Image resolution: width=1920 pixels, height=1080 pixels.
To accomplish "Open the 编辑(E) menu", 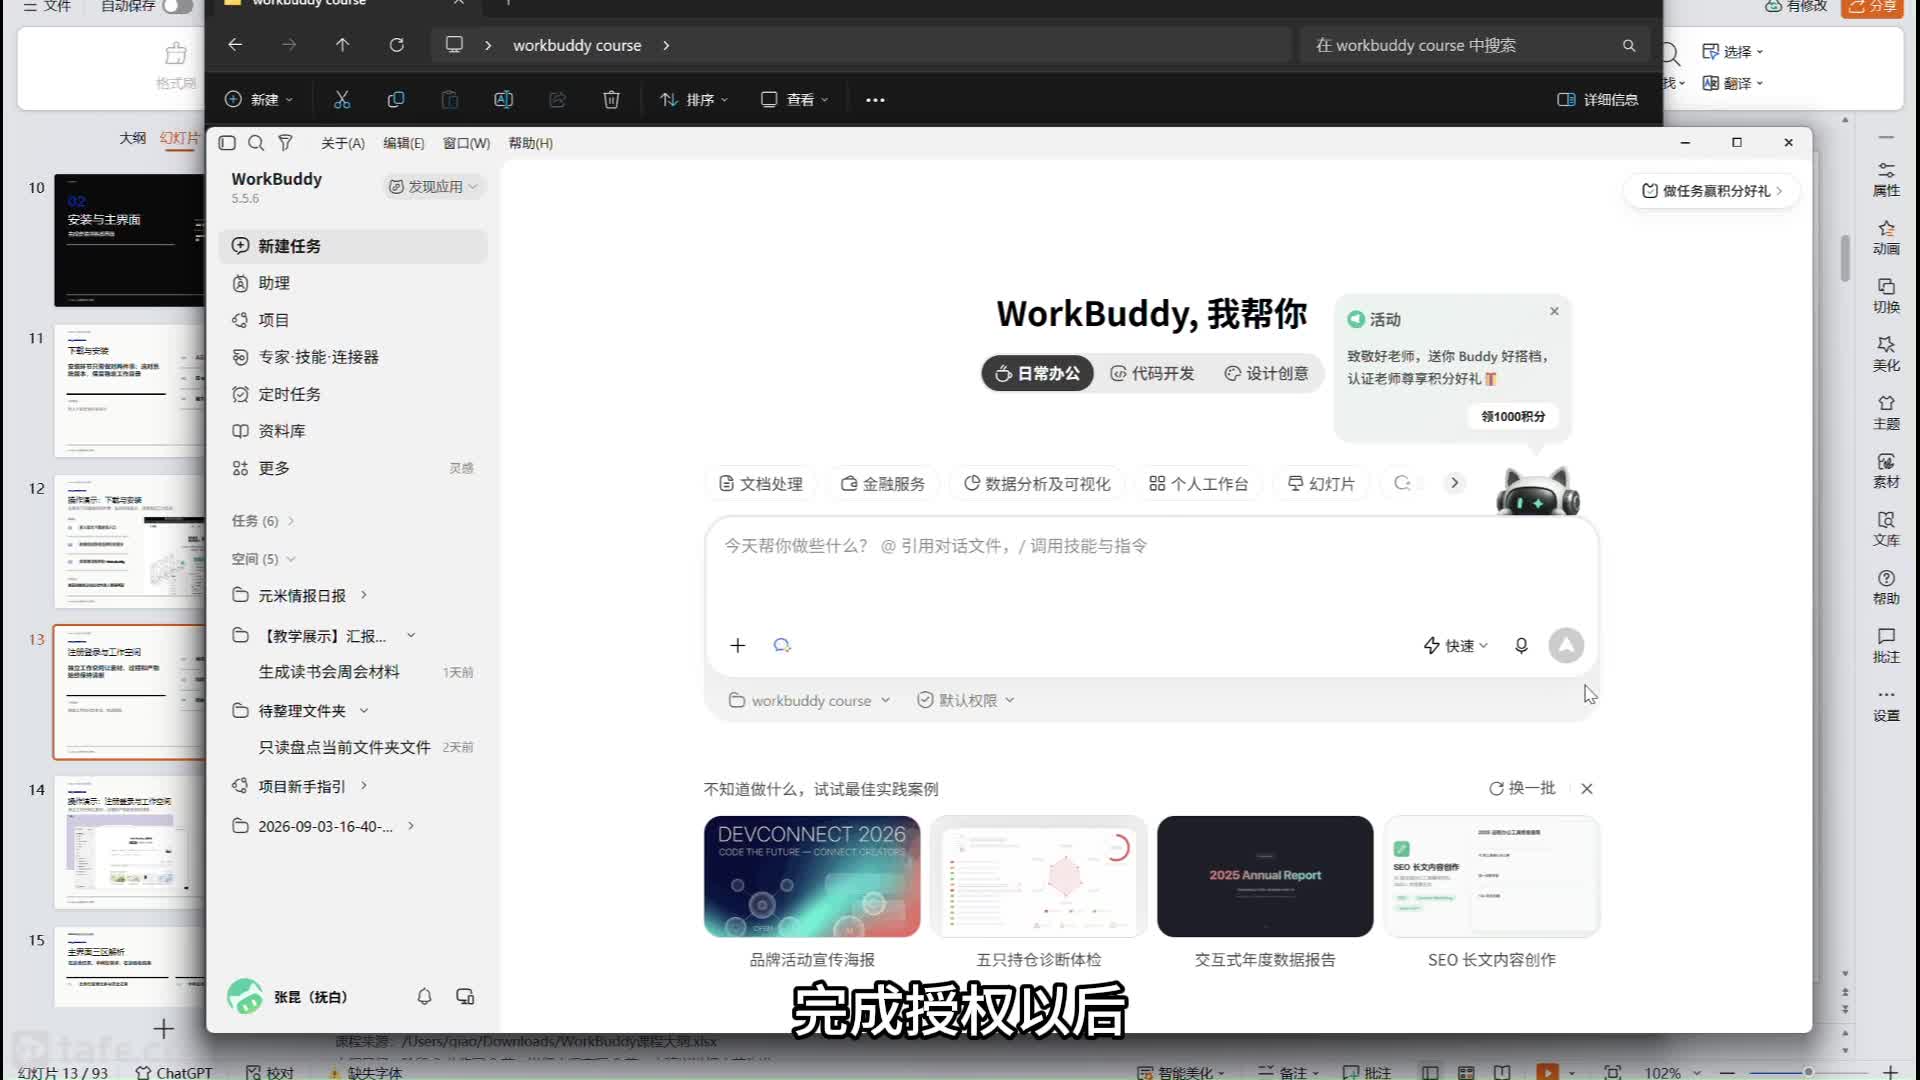I will 403,143.
